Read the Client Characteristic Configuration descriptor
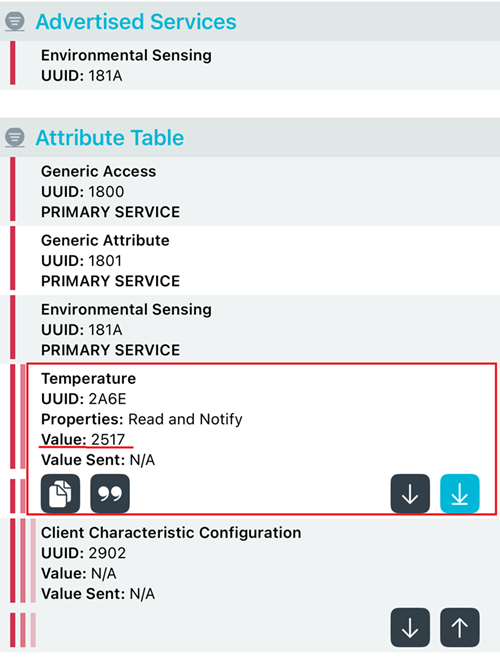500x659 pixels. [x=410, y=627]
